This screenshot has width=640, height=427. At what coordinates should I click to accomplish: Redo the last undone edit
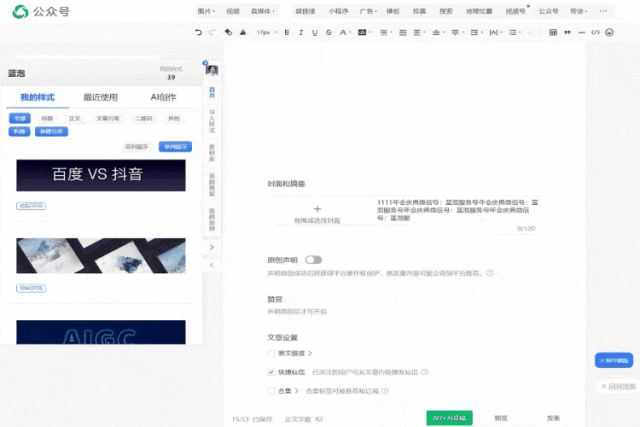coord(212,32)
